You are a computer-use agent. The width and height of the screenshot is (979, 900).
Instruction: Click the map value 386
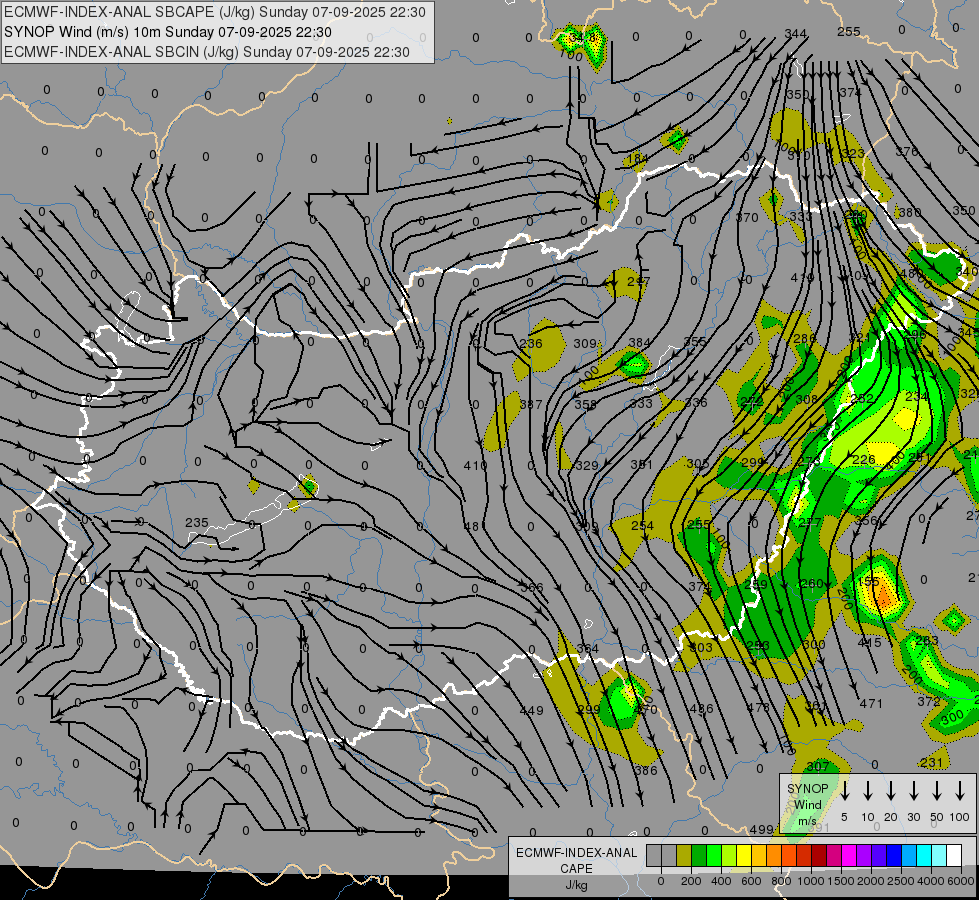(646, 770)
